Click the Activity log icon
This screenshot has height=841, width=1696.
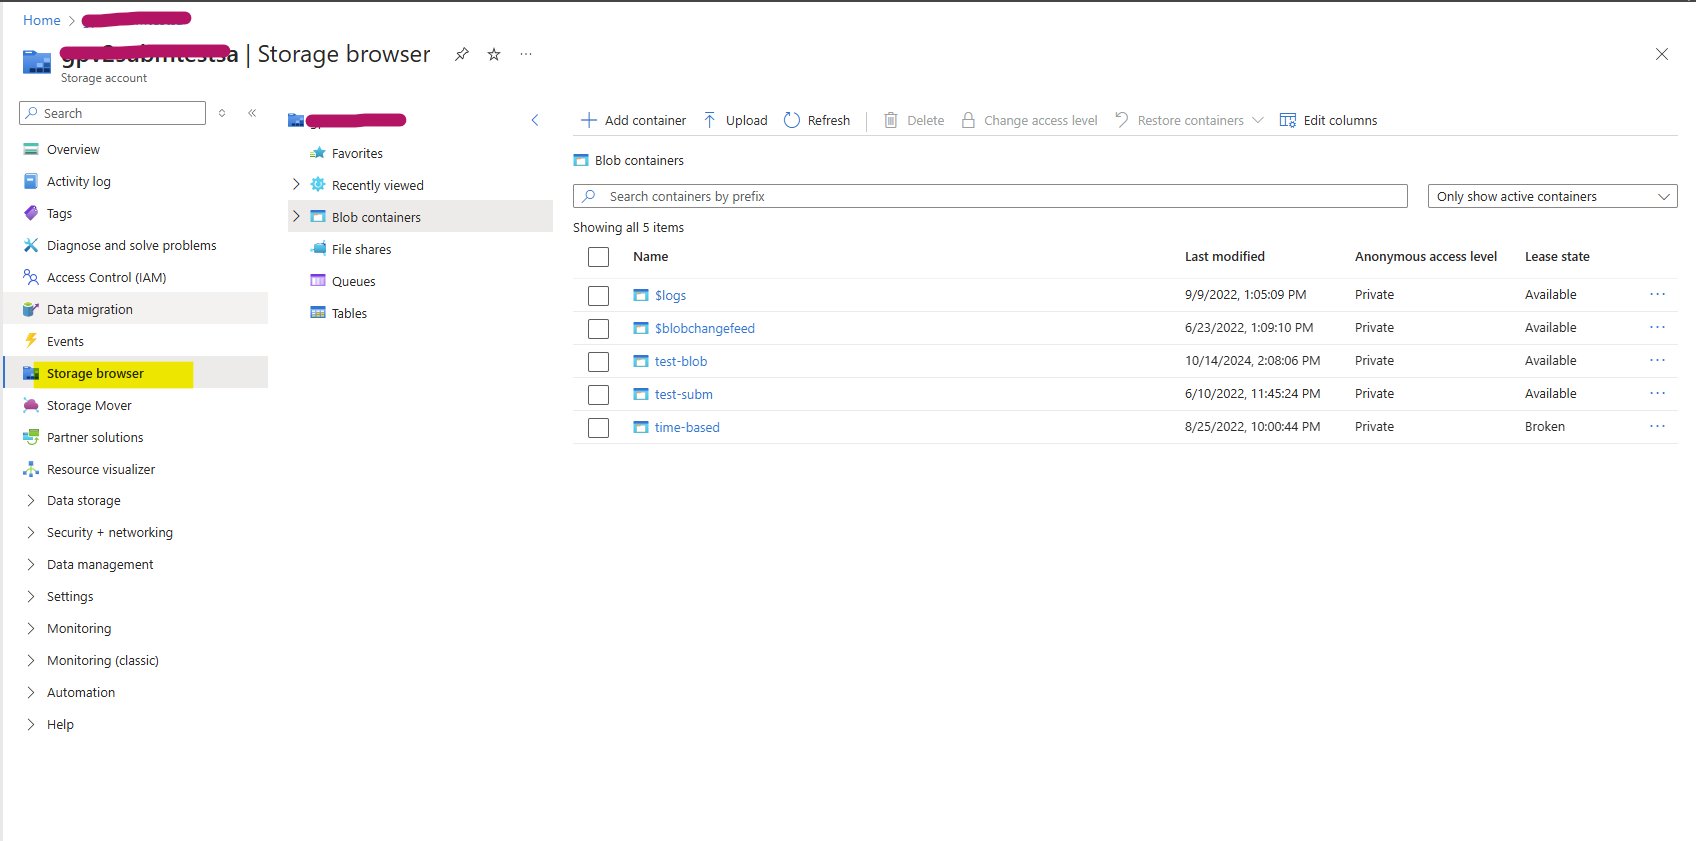tap(31, 181)
